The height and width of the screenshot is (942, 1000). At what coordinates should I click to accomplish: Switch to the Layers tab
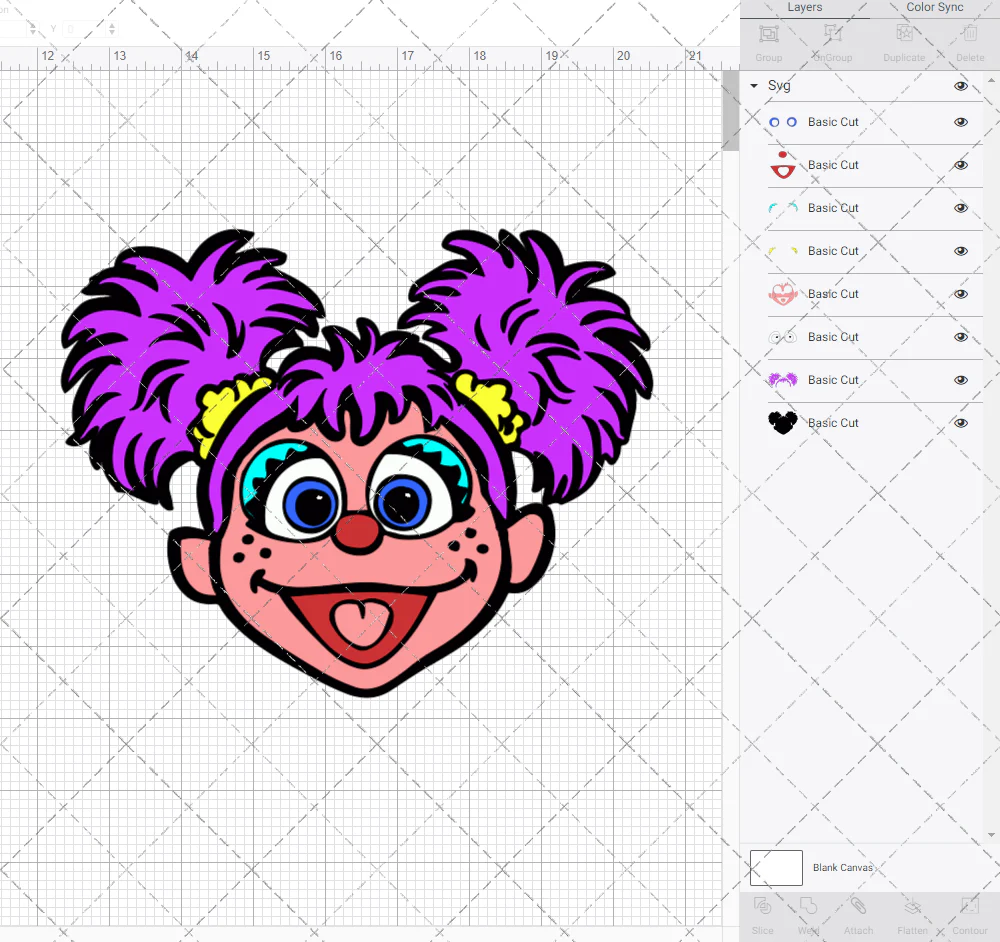tap(804, 8)
